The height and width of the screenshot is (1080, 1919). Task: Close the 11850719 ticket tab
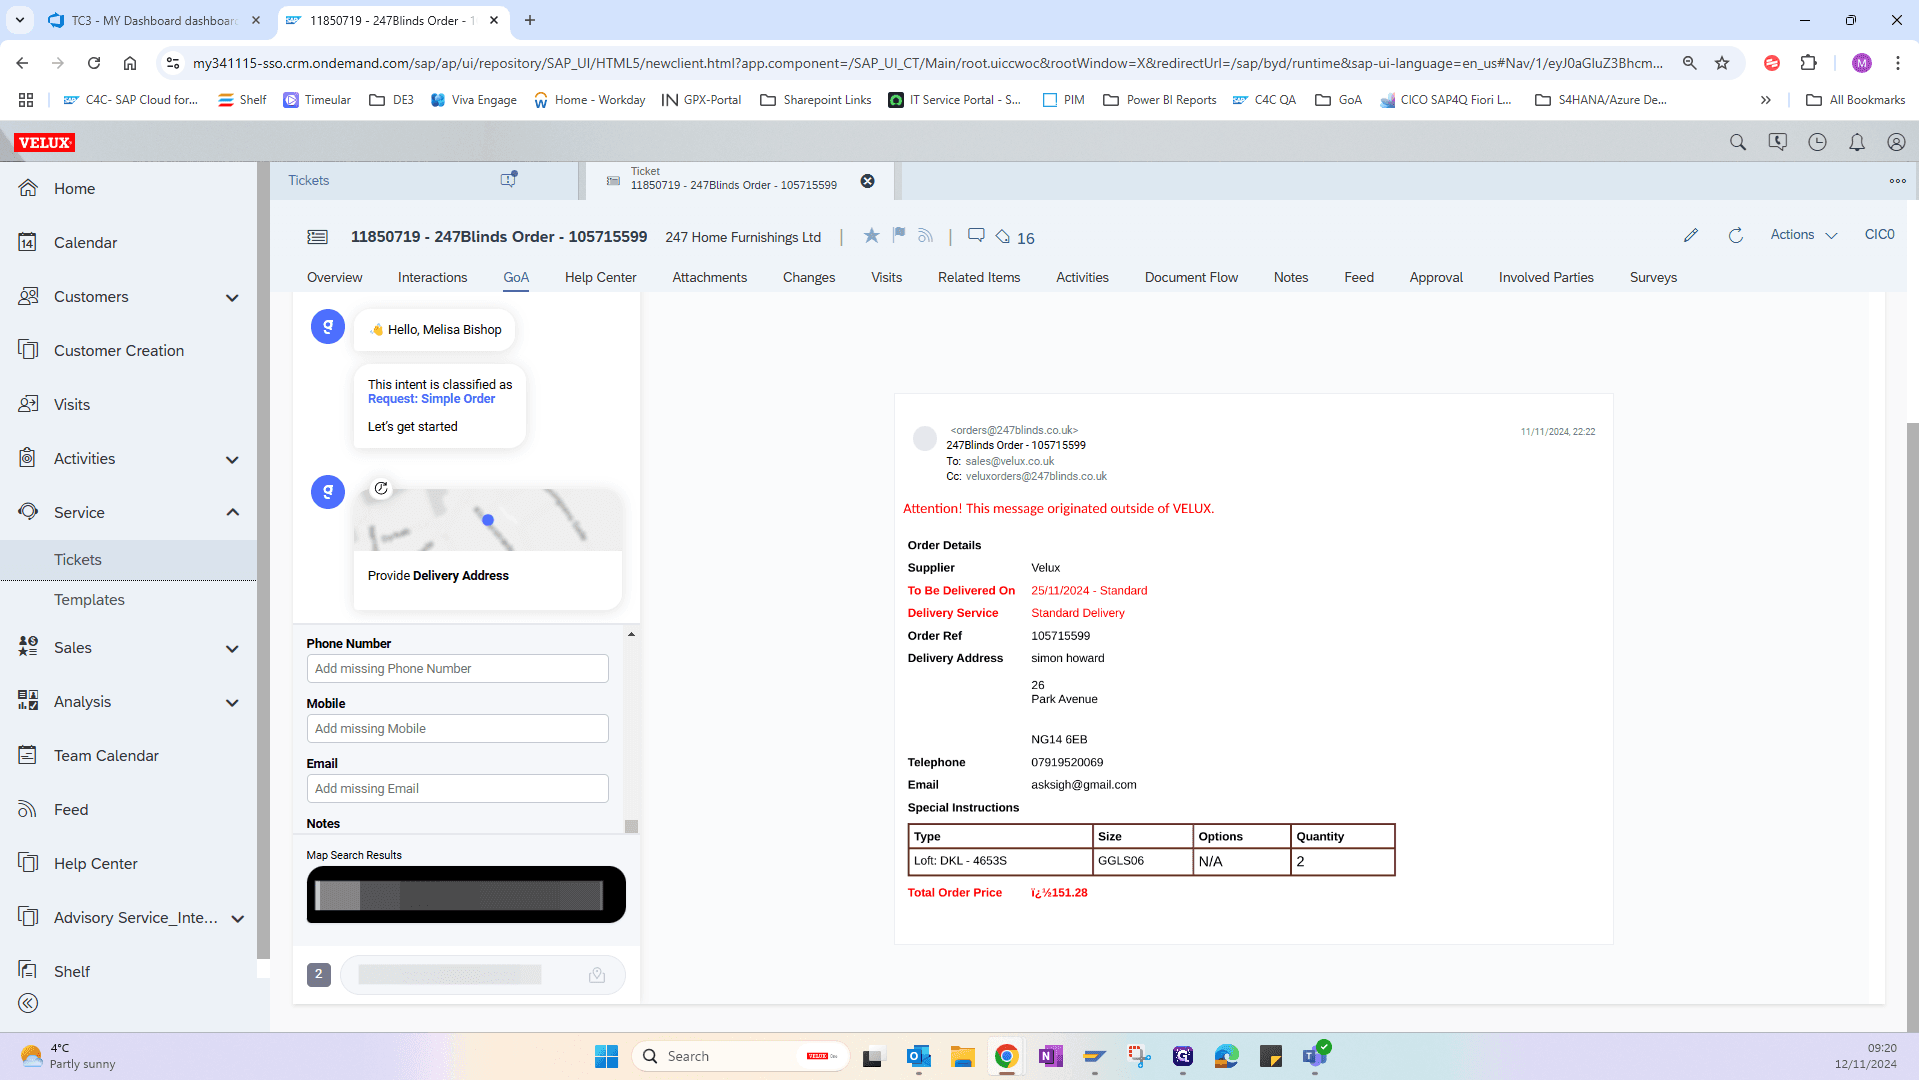868,181
